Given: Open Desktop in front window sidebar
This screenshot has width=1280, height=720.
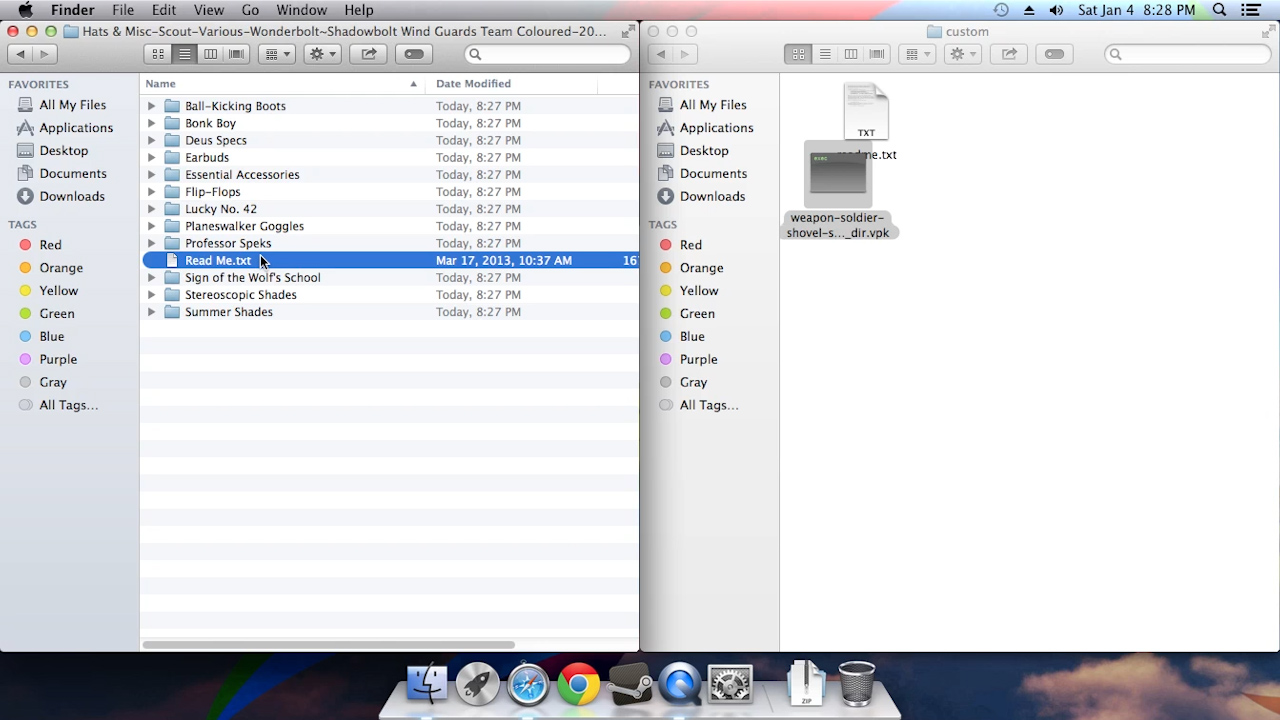Looking at the screenshot, I should (64, 151).
